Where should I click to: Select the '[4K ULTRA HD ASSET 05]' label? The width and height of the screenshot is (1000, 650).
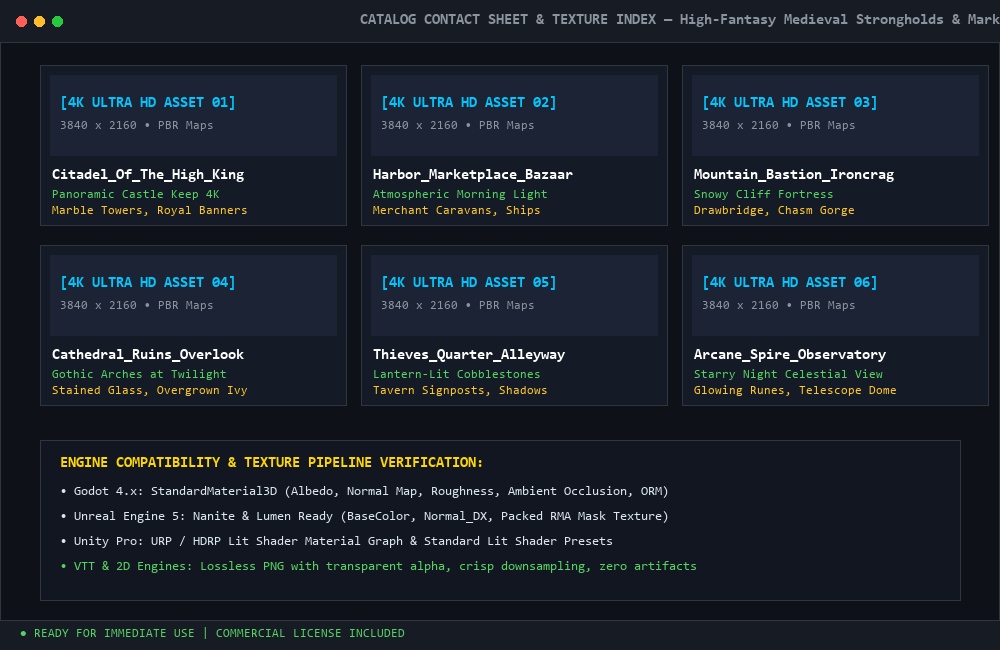coord(469,282)
